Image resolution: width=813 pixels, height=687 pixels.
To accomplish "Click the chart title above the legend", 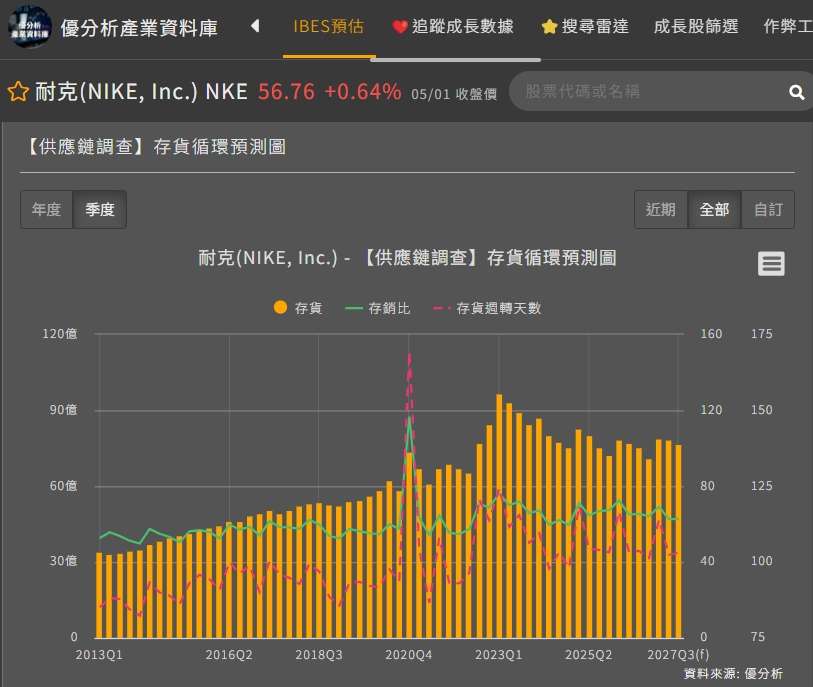I will point(407,258).
